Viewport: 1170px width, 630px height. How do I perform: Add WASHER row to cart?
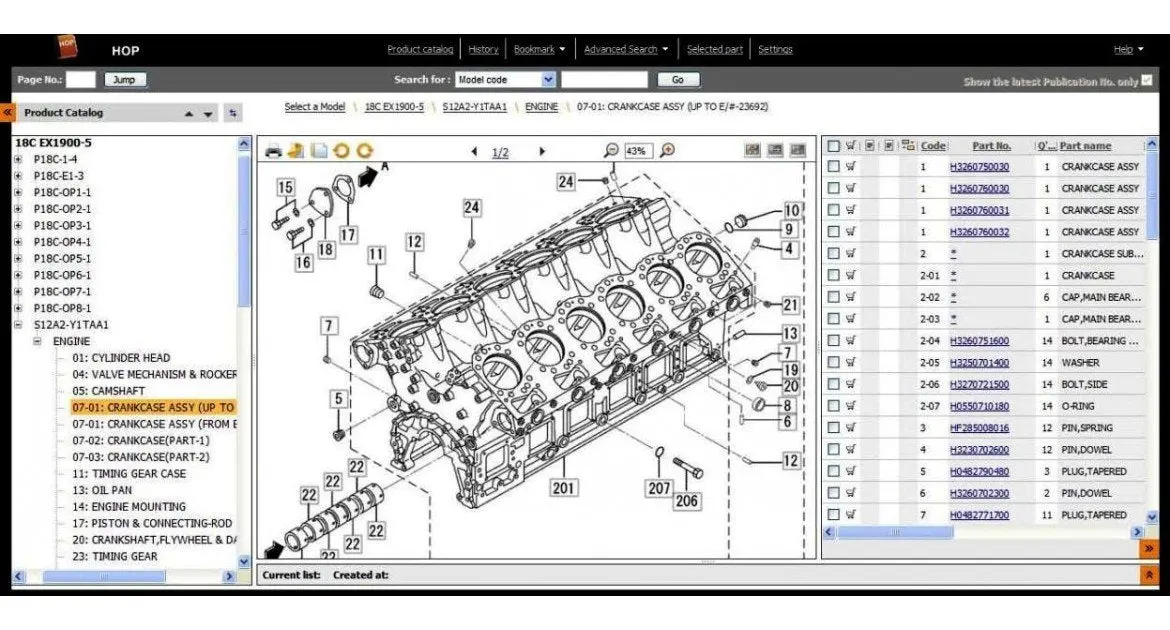point(851,362)
